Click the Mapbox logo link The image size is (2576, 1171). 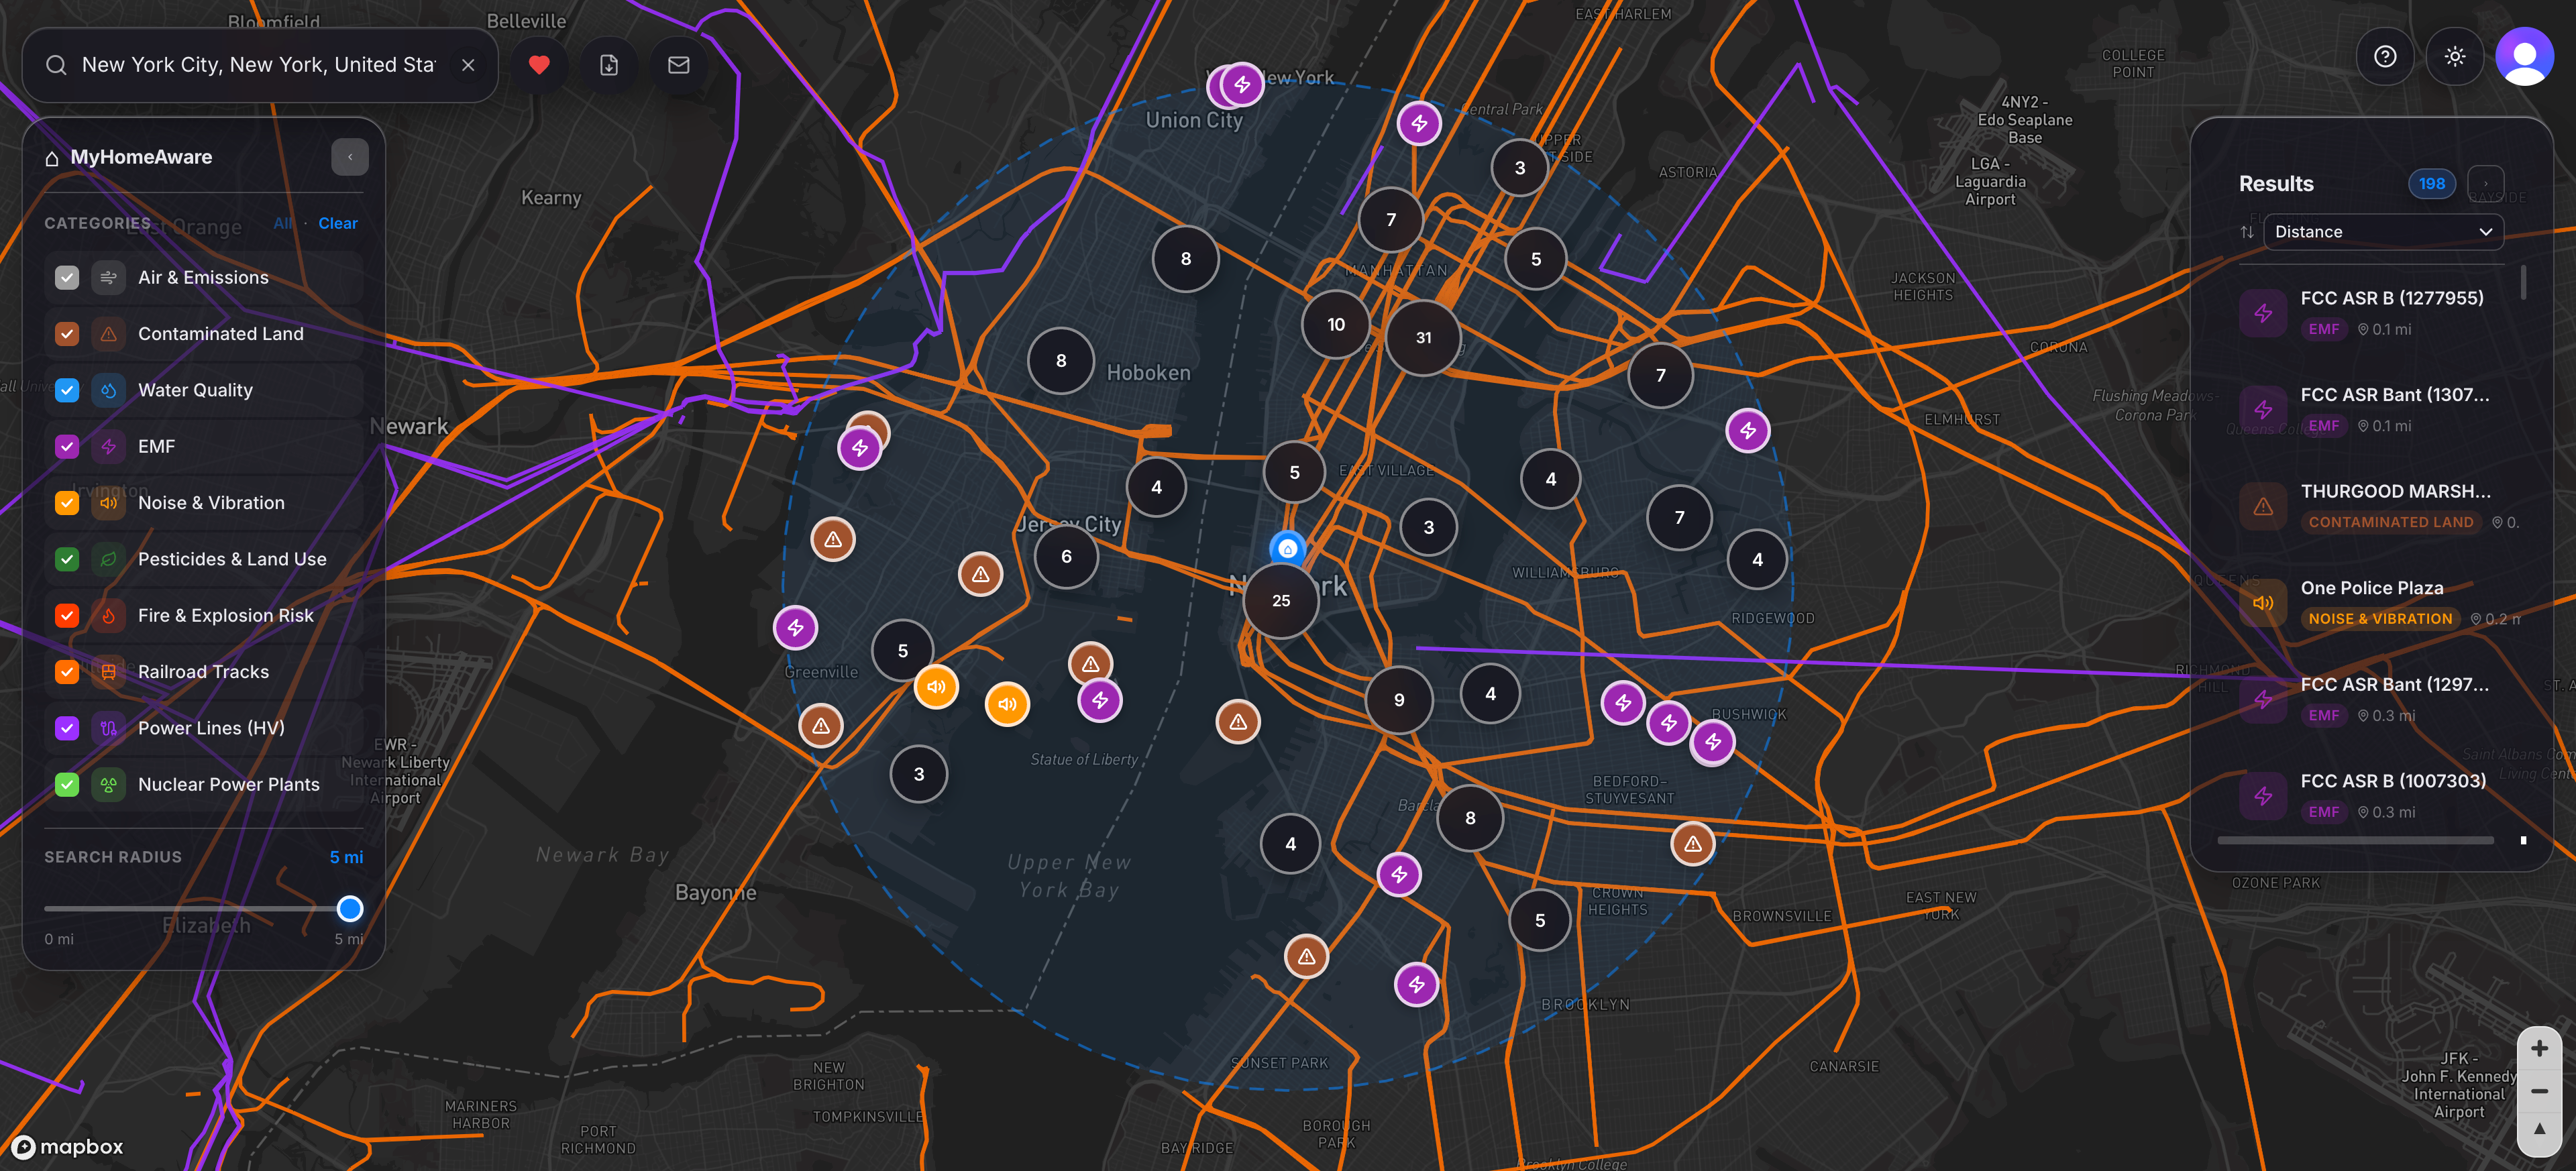[x=67, y=1147]
